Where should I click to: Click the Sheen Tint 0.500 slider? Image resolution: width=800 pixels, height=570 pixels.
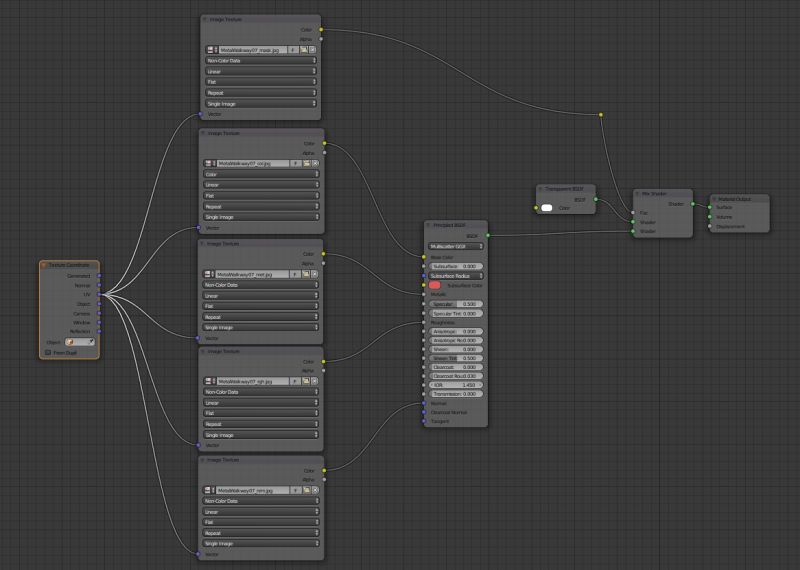(x=456, y=358)
